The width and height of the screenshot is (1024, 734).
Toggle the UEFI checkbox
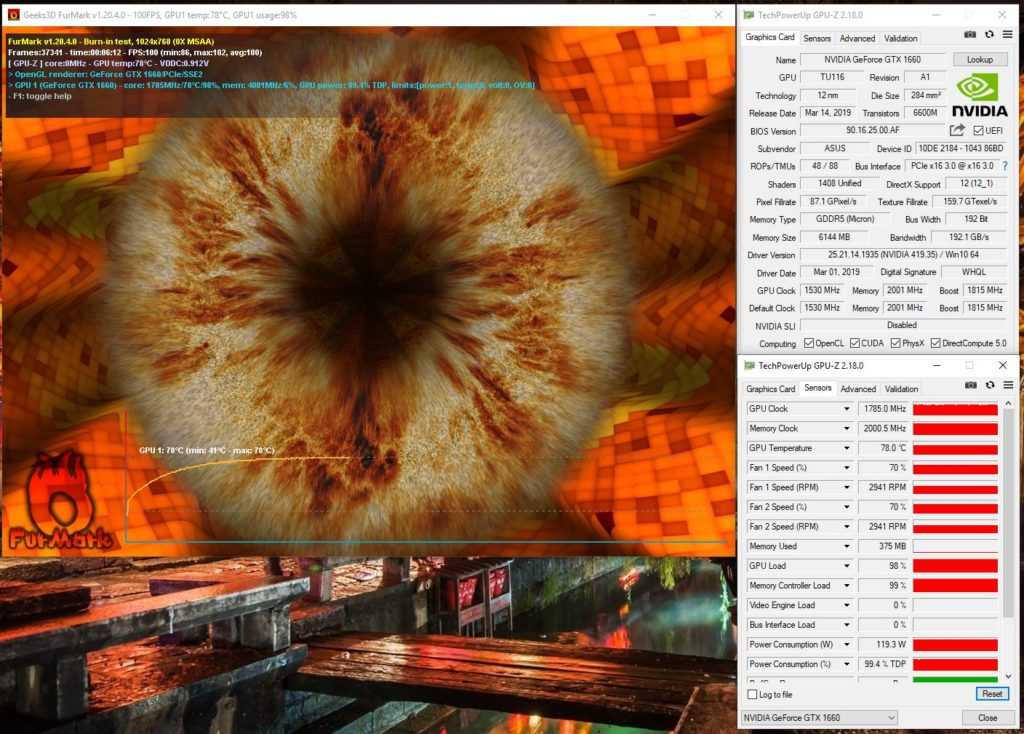click(978, 130)
